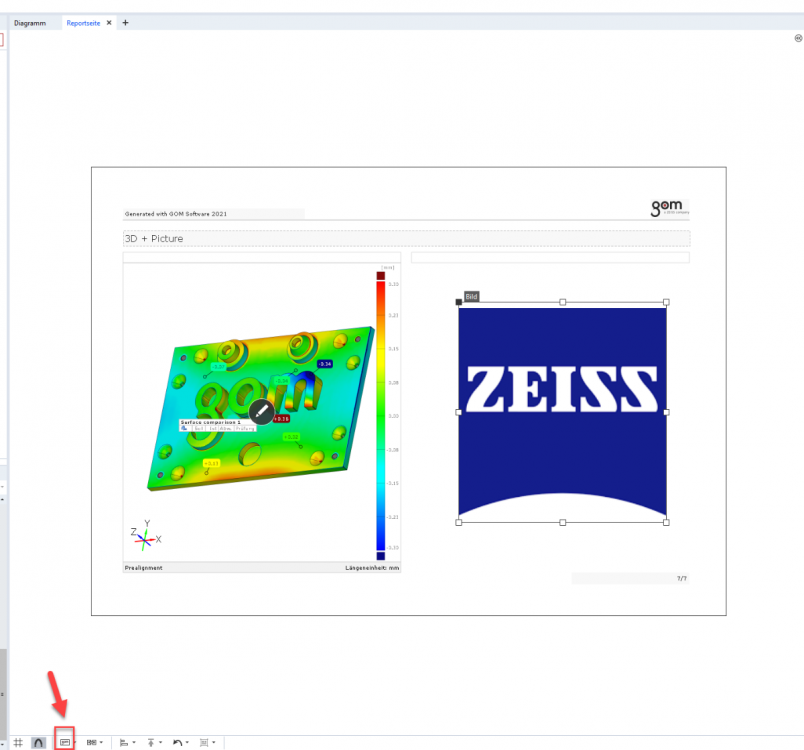Open the fit size dropdown arrow
The image size is (804, 750).
pos(214,742)
